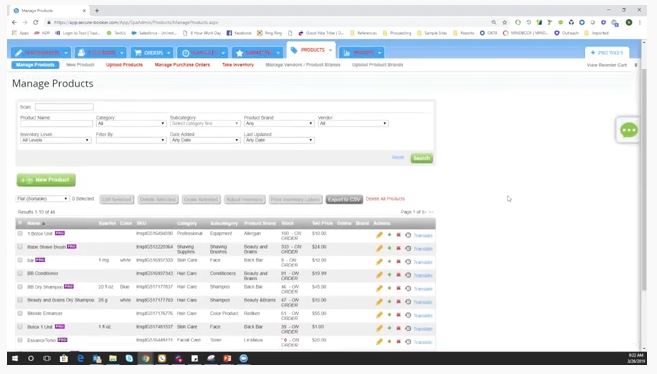657x374 pixels.
Task: Click the green Search button
Action: tap(421, 158)
